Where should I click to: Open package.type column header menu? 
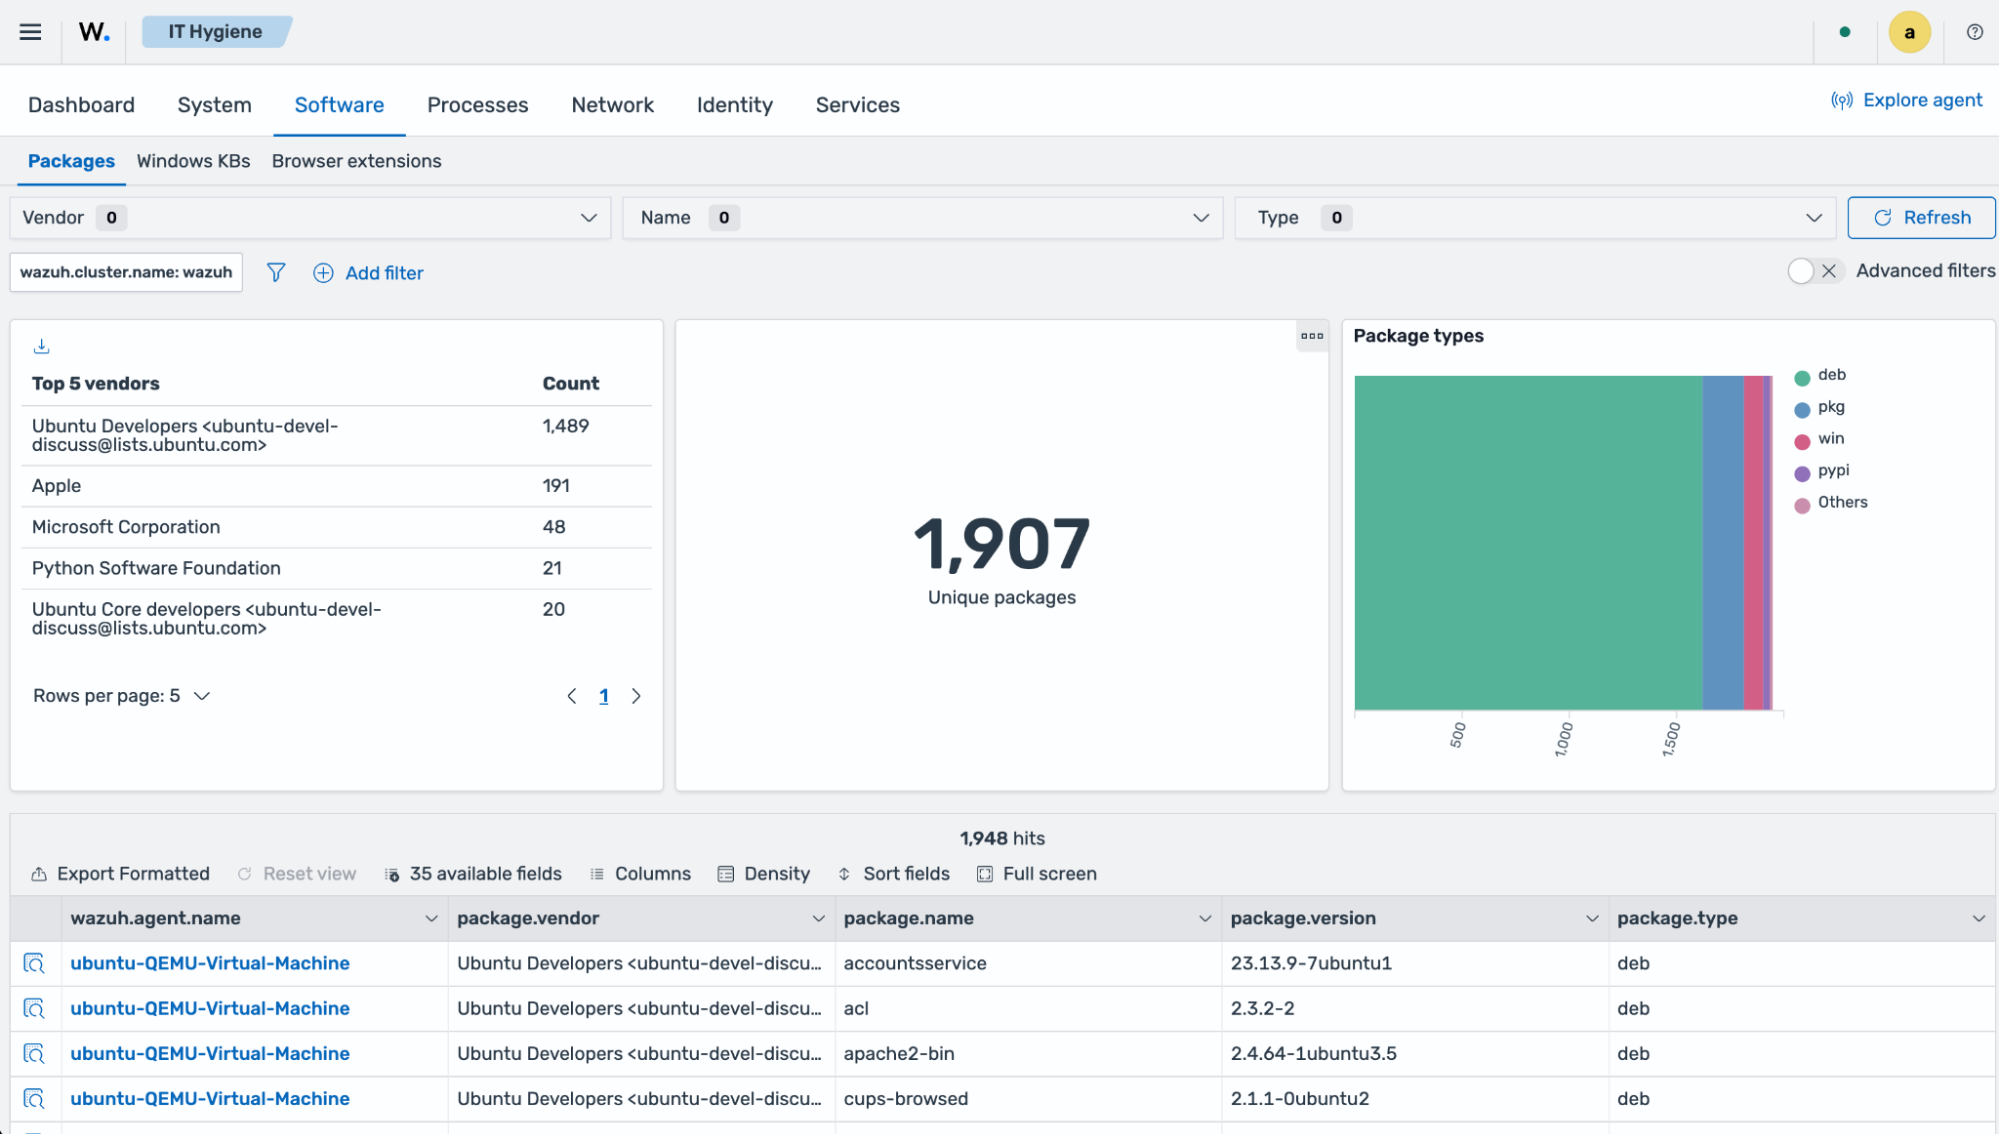(1978, 918)
